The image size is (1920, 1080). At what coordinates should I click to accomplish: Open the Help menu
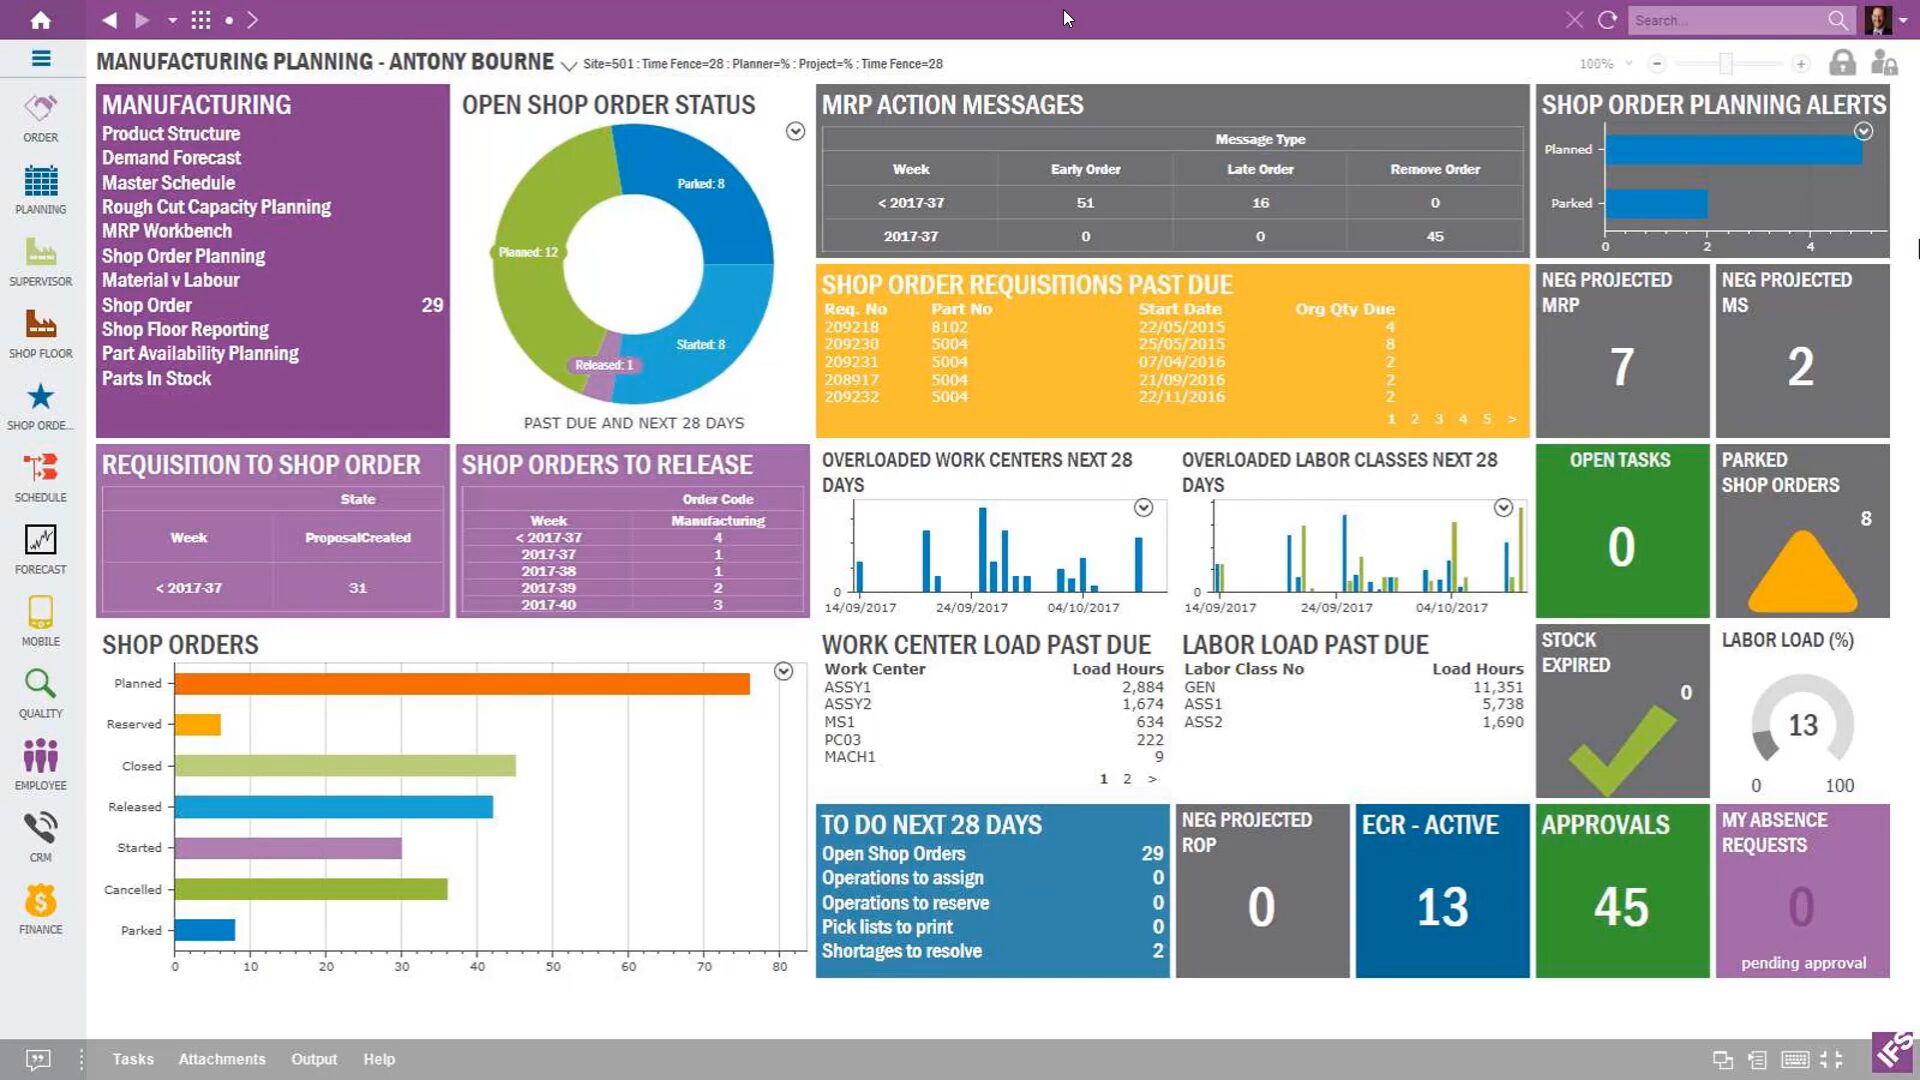point(379,1059)
